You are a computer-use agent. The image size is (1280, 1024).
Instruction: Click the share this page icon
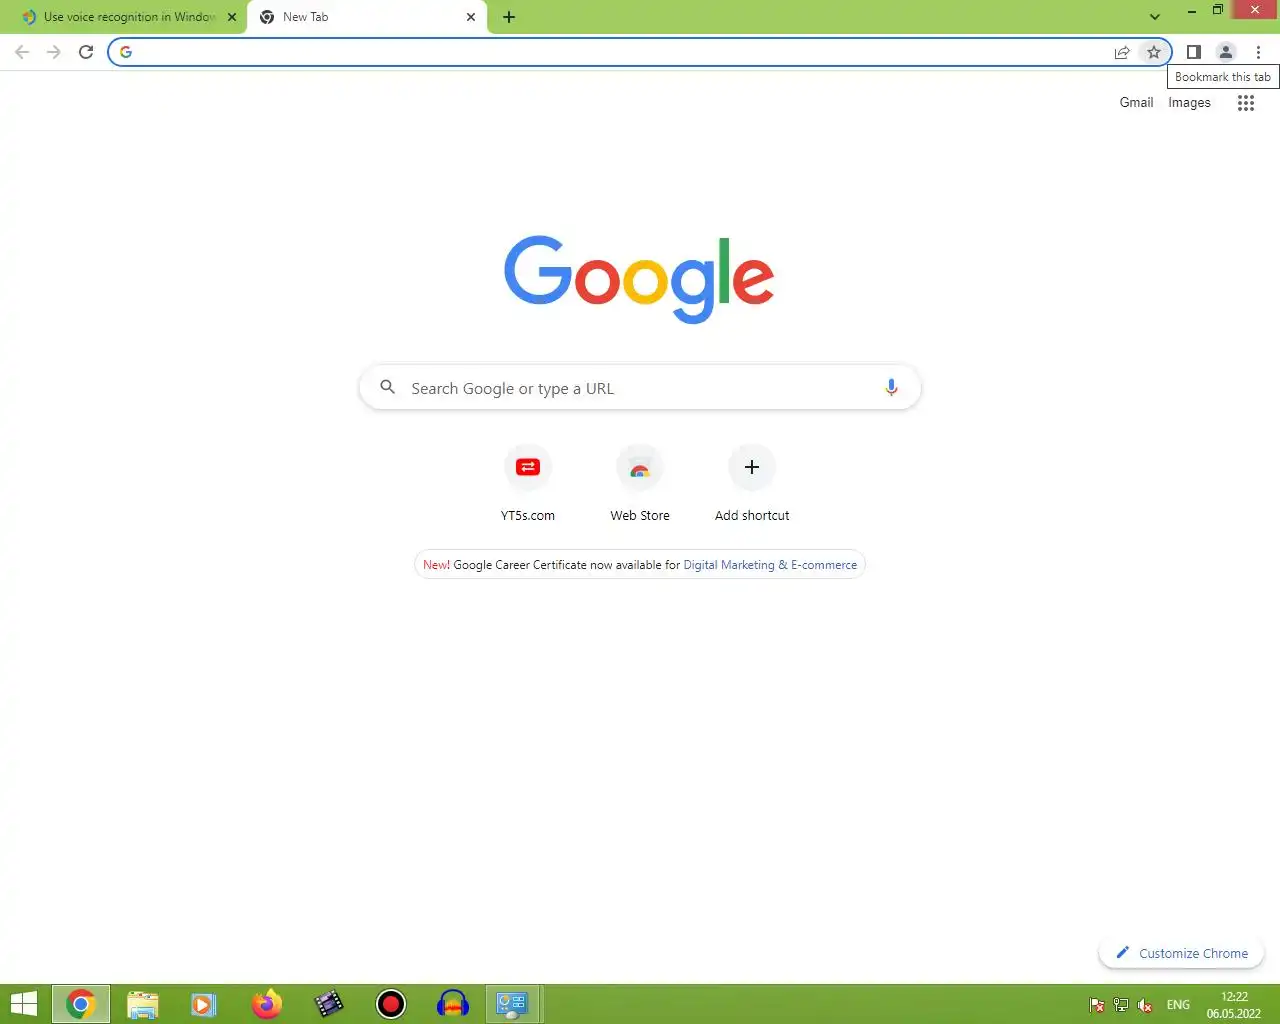point(1122,52)
